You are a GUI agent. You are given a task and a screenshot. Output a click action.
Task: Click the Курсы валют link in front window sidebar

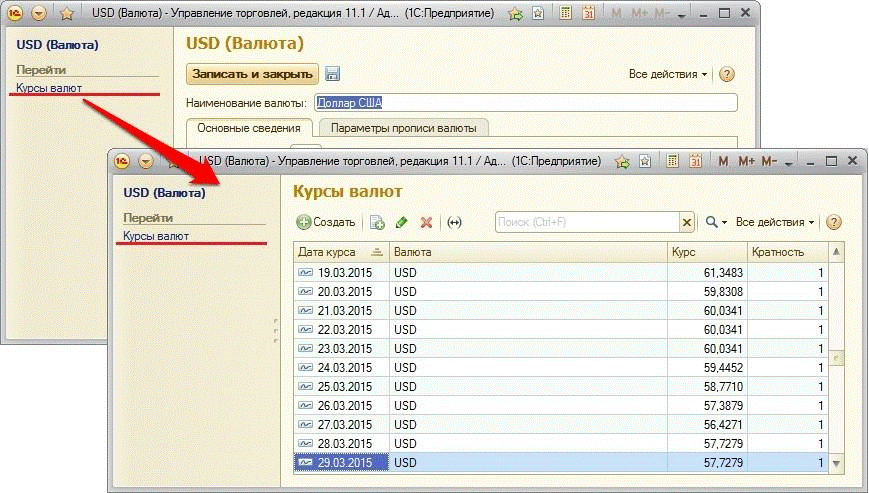coord(156,236)
